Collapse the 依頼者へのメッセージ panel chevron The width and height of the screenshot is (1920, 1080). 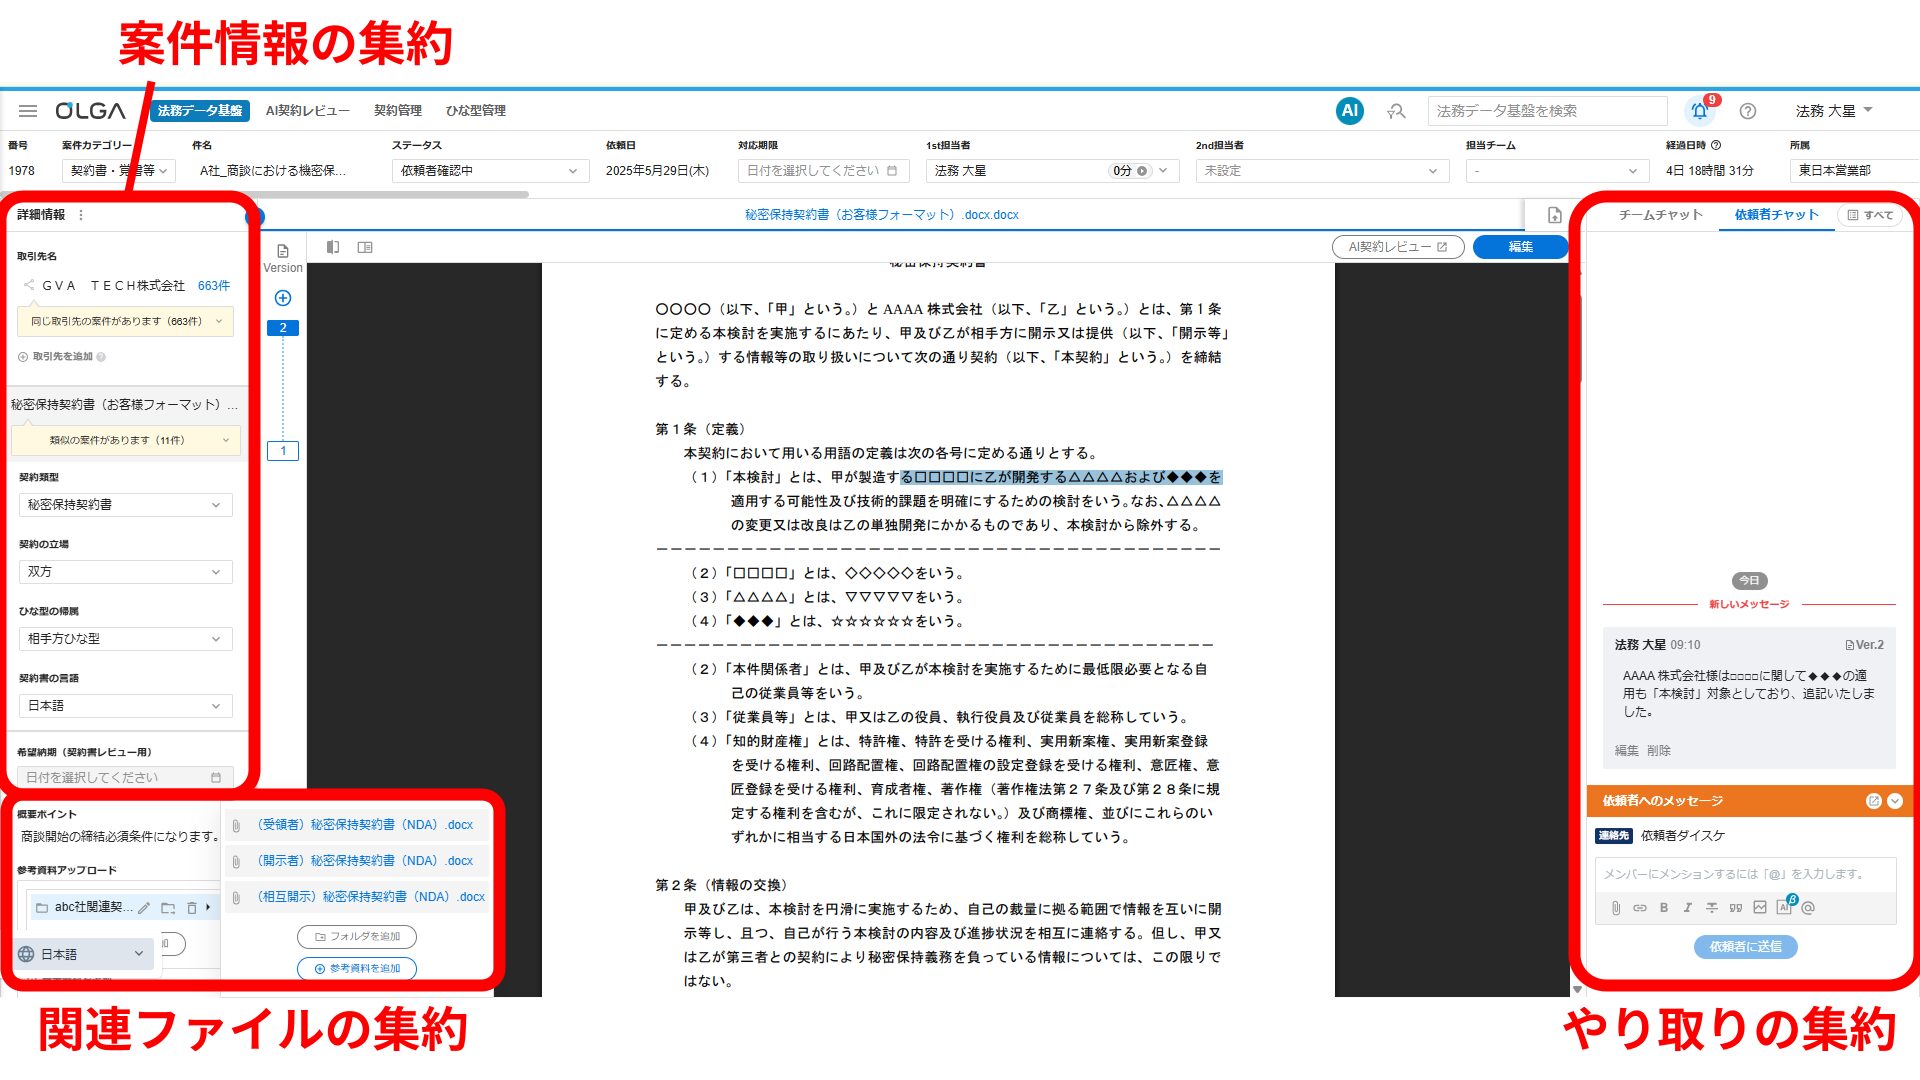(x=1895, y=801)
